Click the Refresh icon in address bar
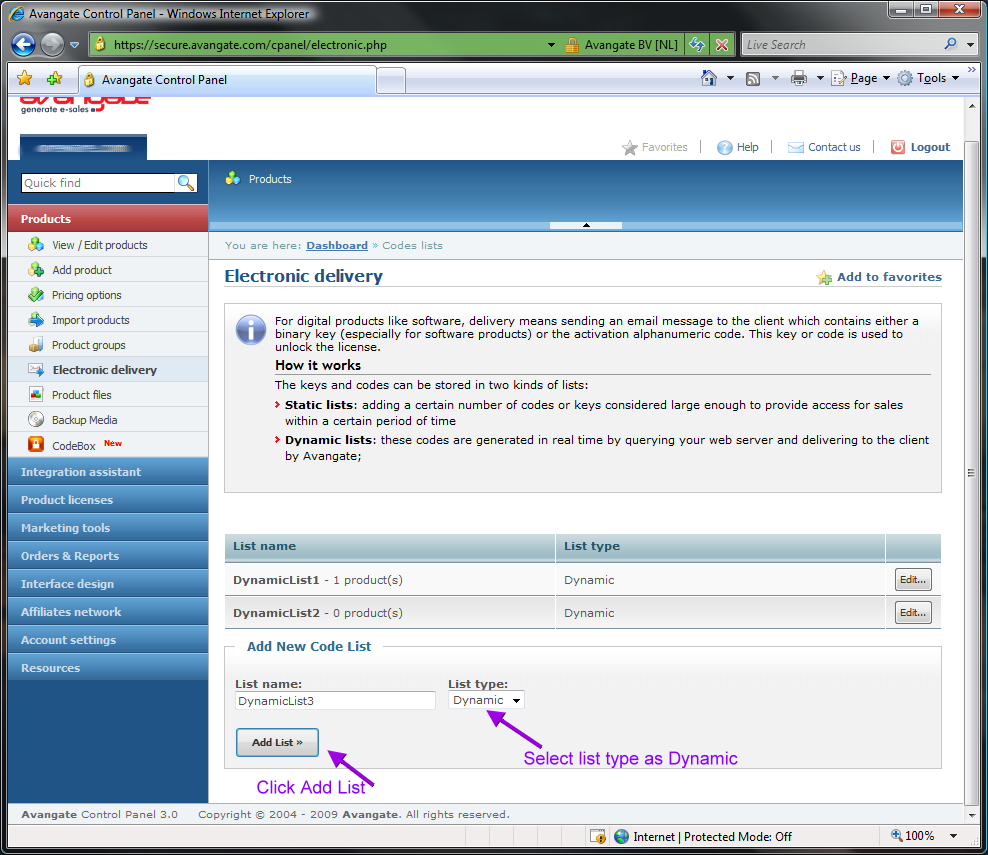This screenshot has height=855, width=988. (697, 45)
